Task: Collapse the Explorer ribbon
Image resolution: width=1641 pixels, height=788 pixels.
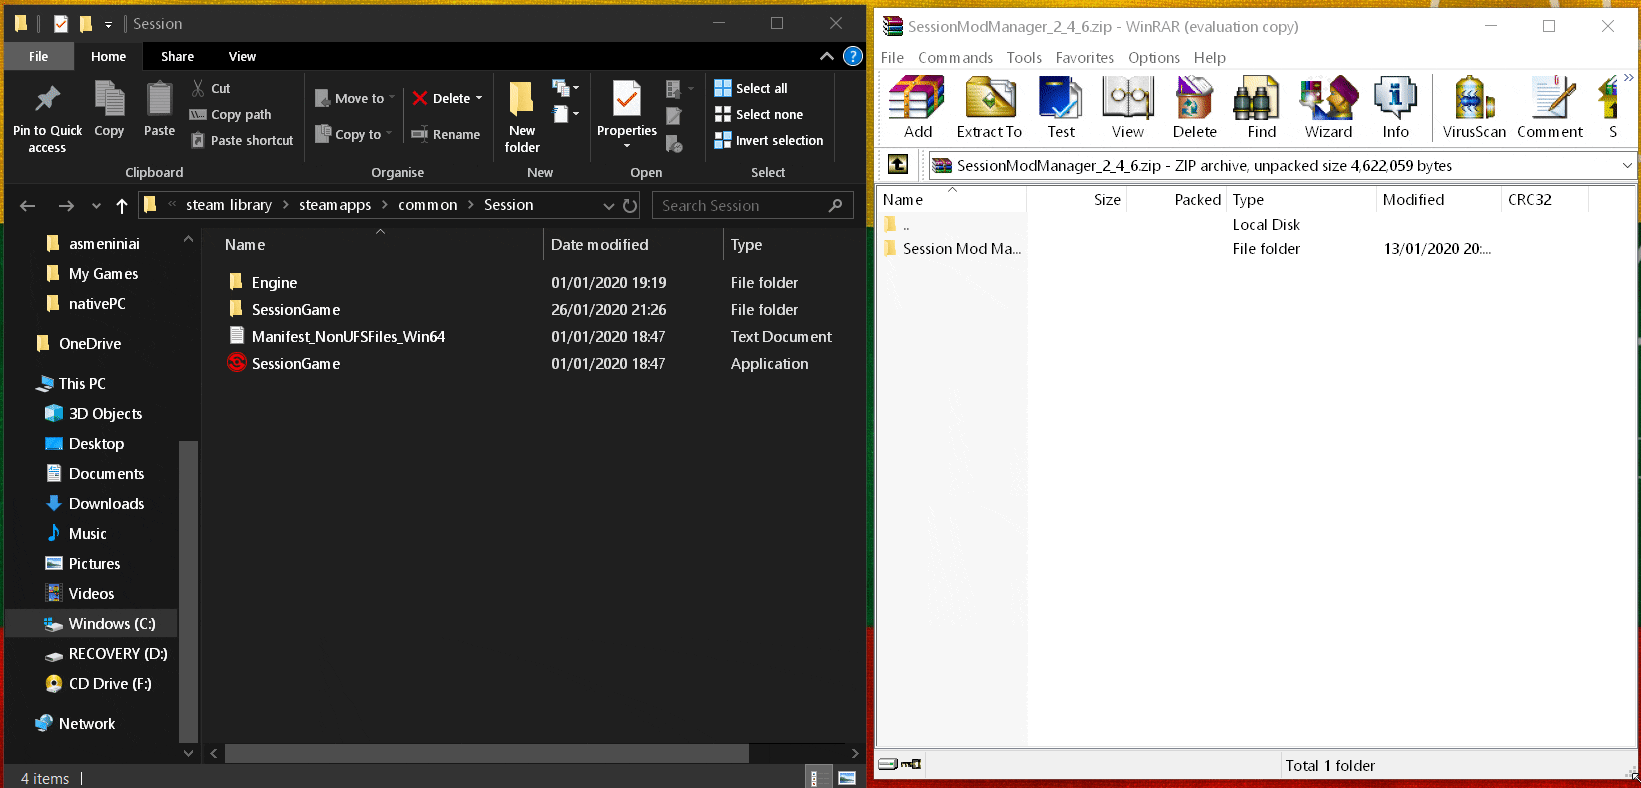Action: (x=826, y=56)
